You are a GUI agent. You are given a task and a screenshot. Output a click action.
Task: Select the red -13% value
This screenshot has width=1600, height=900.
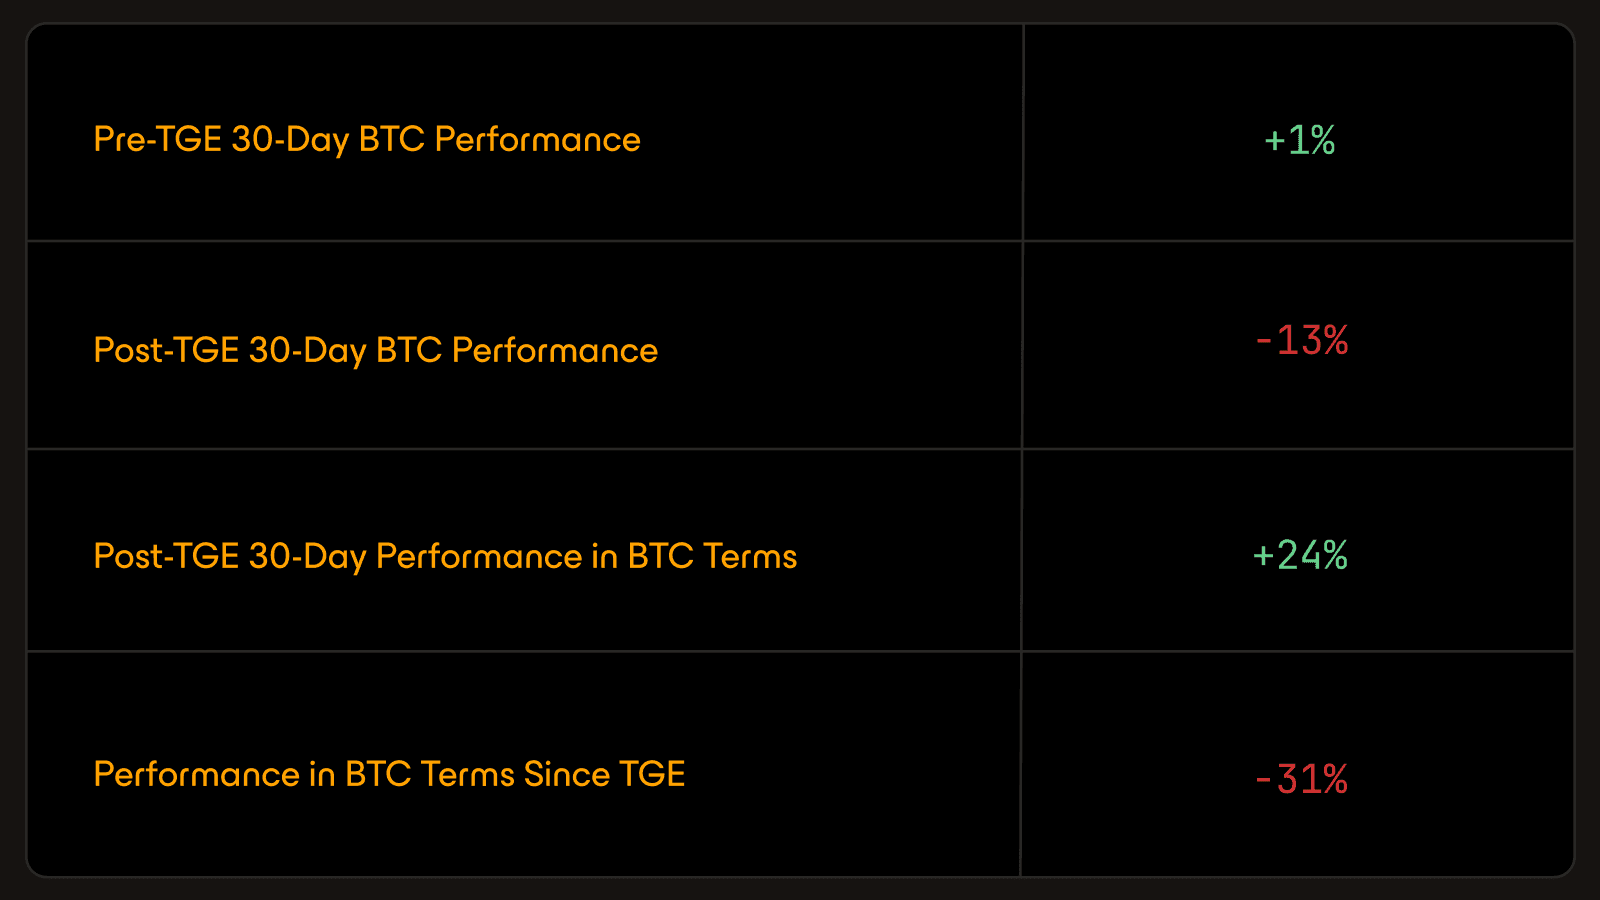coord(1302,341)
